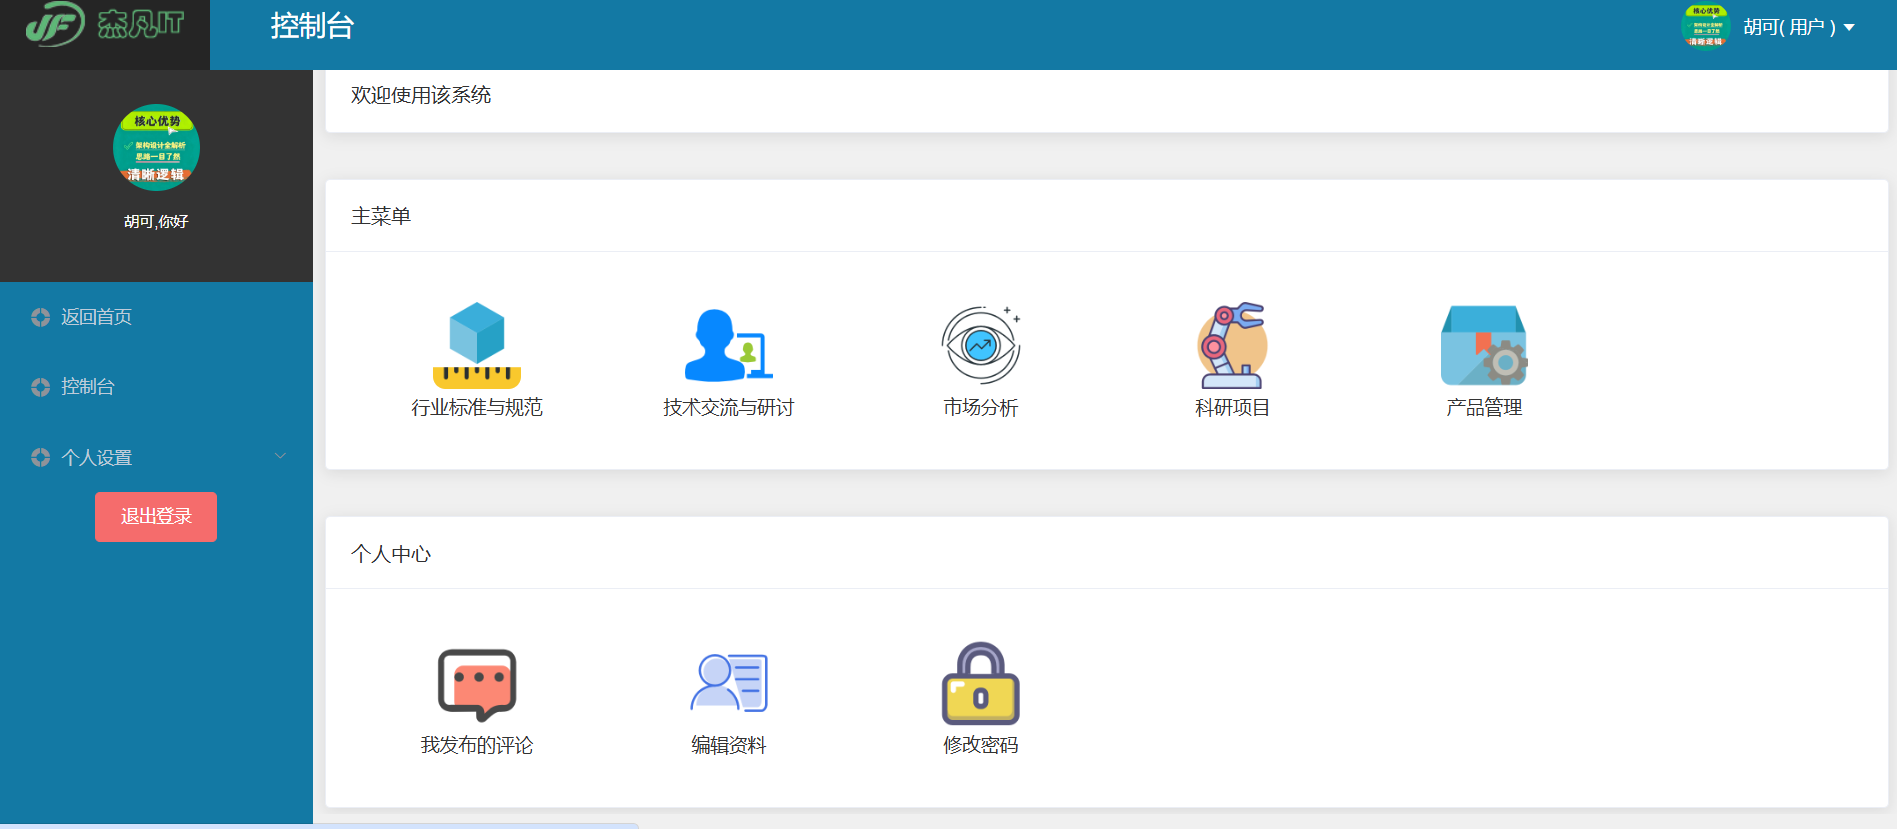
Task: Click the bullet icon beside 控制台 in sidebar
Action: coord(40,387)
